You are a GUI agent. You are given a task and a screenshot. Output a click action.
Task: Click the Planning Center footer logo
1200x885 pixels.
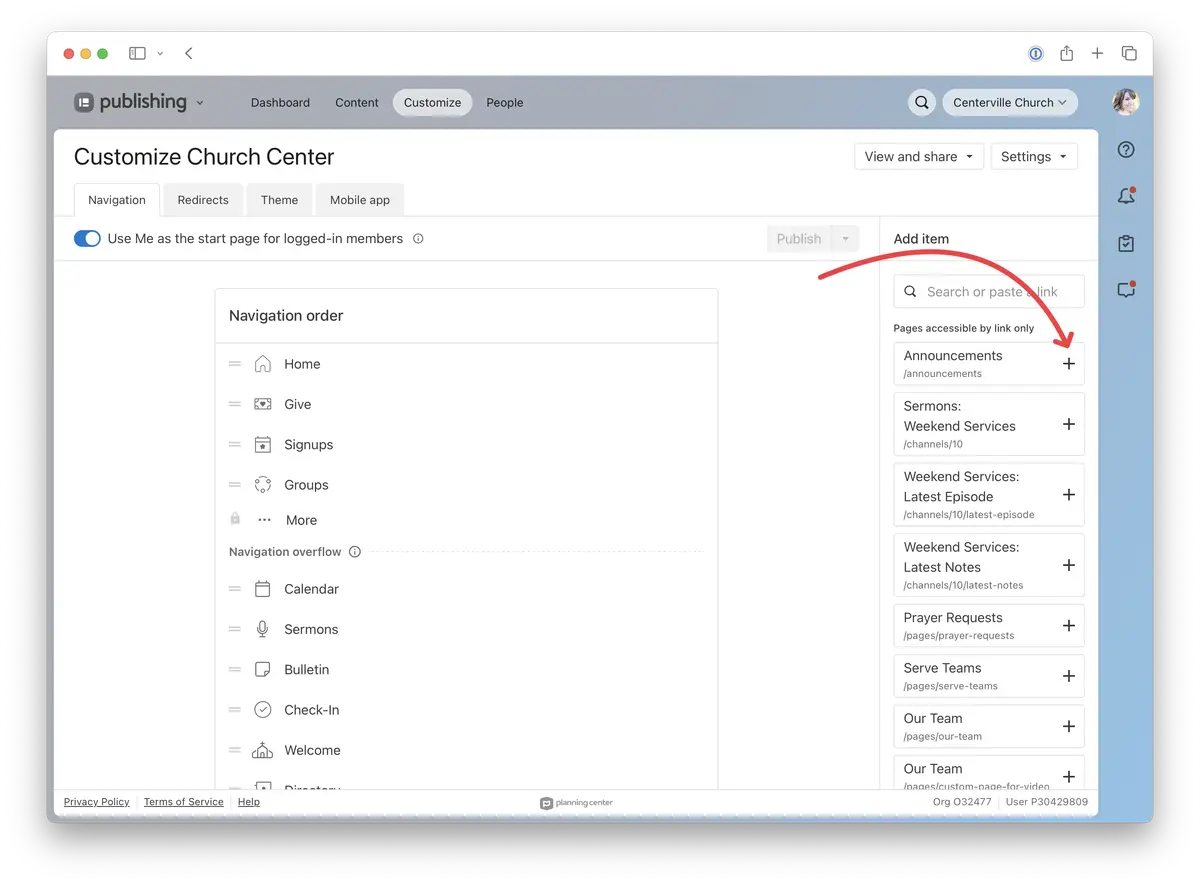pos(576,802)
